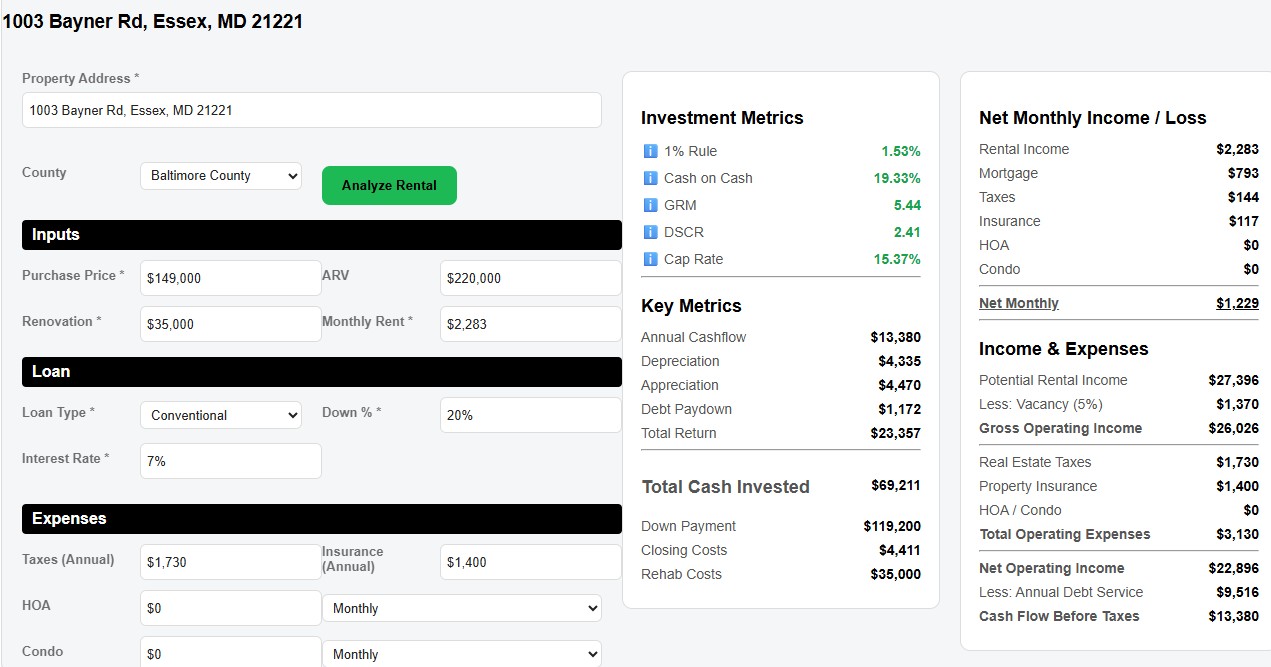
Task: Click the Total Return amount $23,357
Action: point(896,433)
